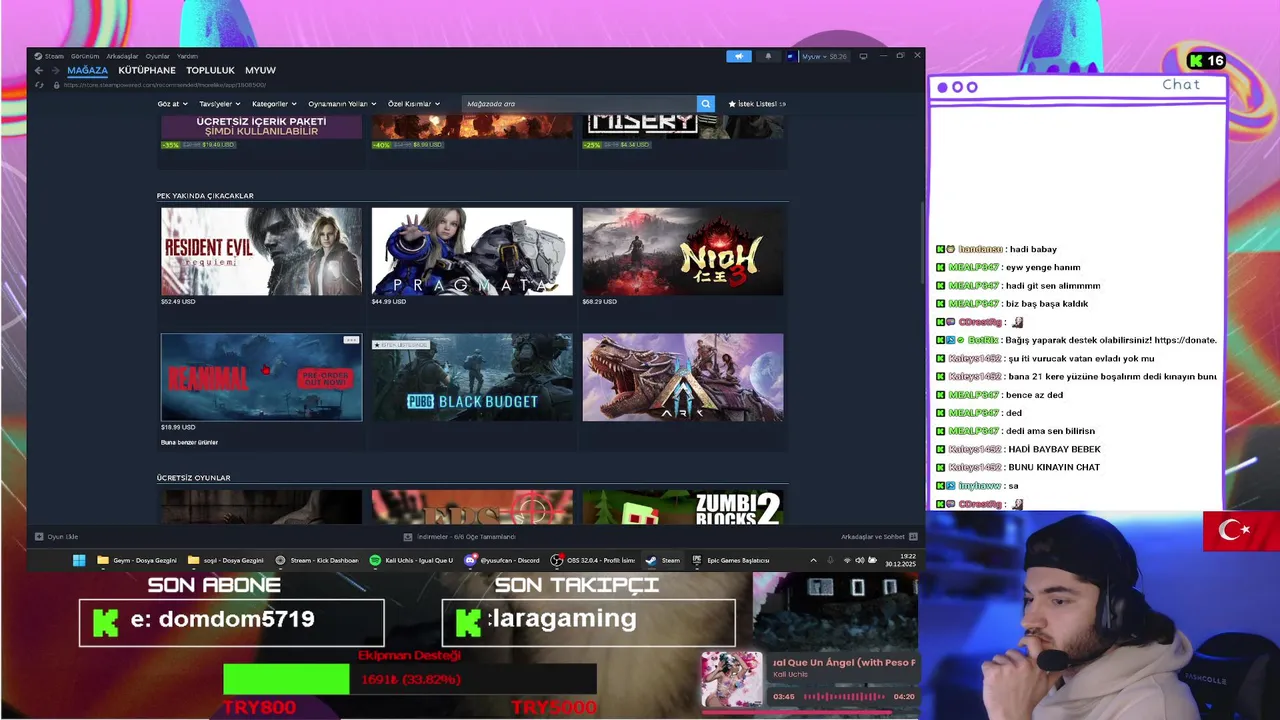
Task: Switch to the TOPLULUK tab
Action: (x=210, y=70)
